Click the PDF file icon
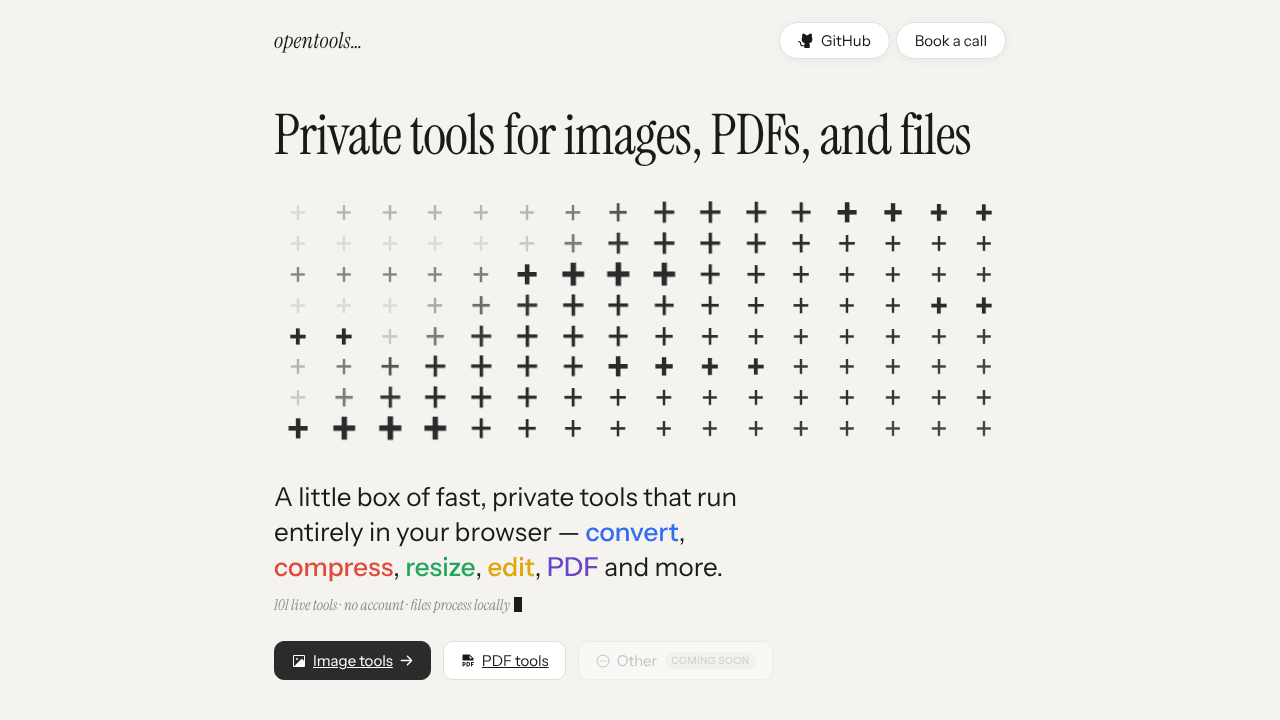The height and width of the screenshot is (720, 1280). click(x=468, y=661)
